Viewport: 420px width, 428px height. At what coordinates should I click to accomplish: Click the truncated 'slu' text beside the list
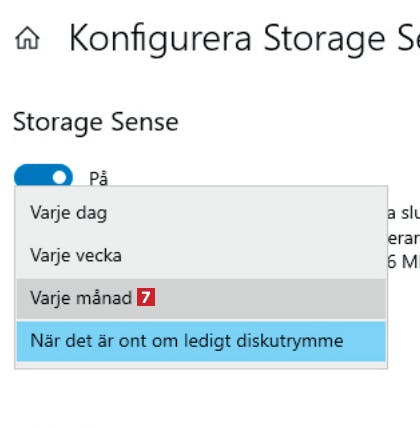[404, 213]
